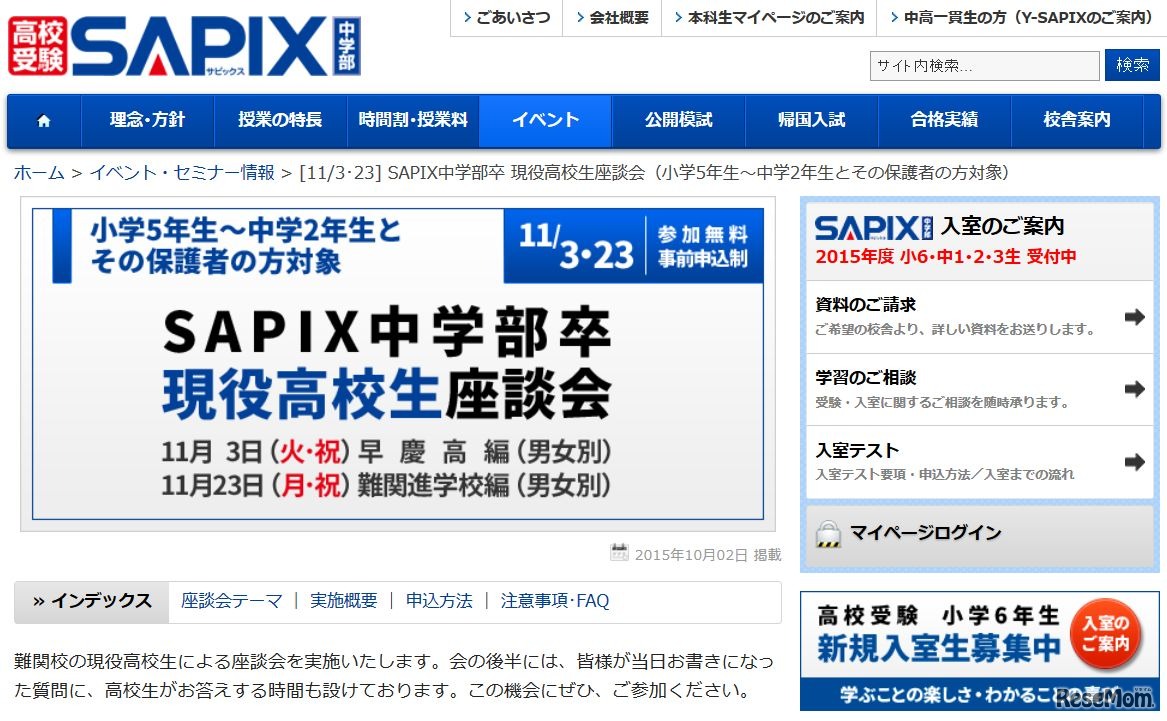The height and width of the screenshot is (721, 1167).
Task: Open the 校舎案内 menu
Action: click(x=1077, y=120)
